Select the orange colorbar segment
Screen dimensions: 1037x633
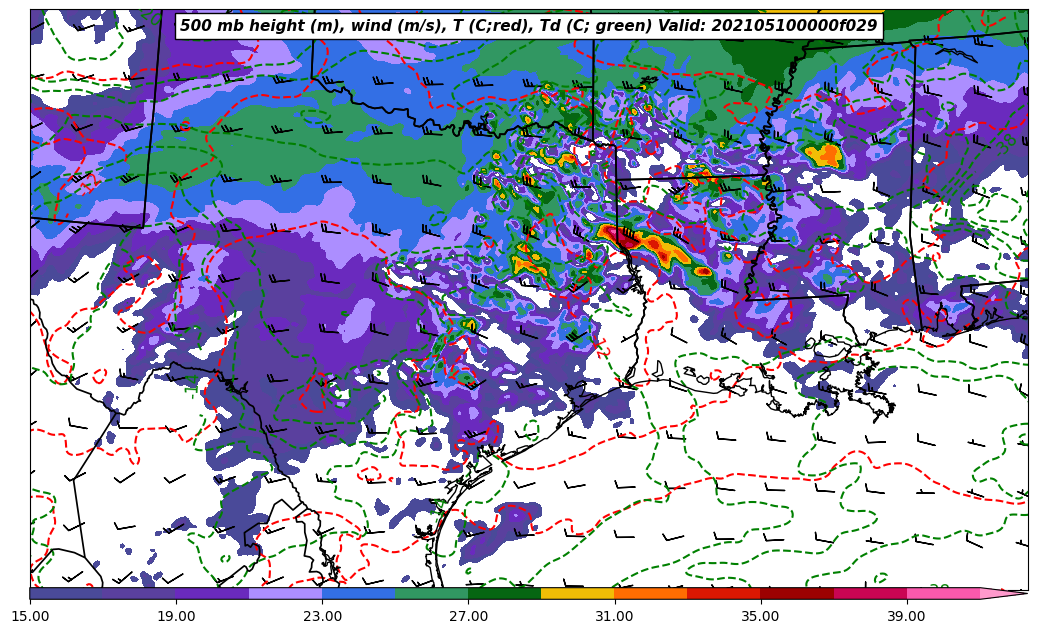tap(650, 593)
